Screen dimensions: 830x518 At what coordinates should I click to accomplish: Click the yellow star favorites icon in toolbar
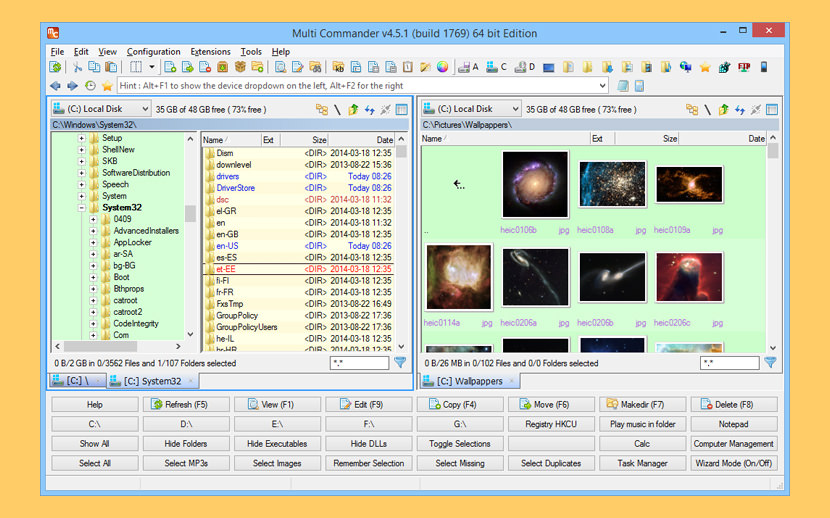(x=705, y=67)
